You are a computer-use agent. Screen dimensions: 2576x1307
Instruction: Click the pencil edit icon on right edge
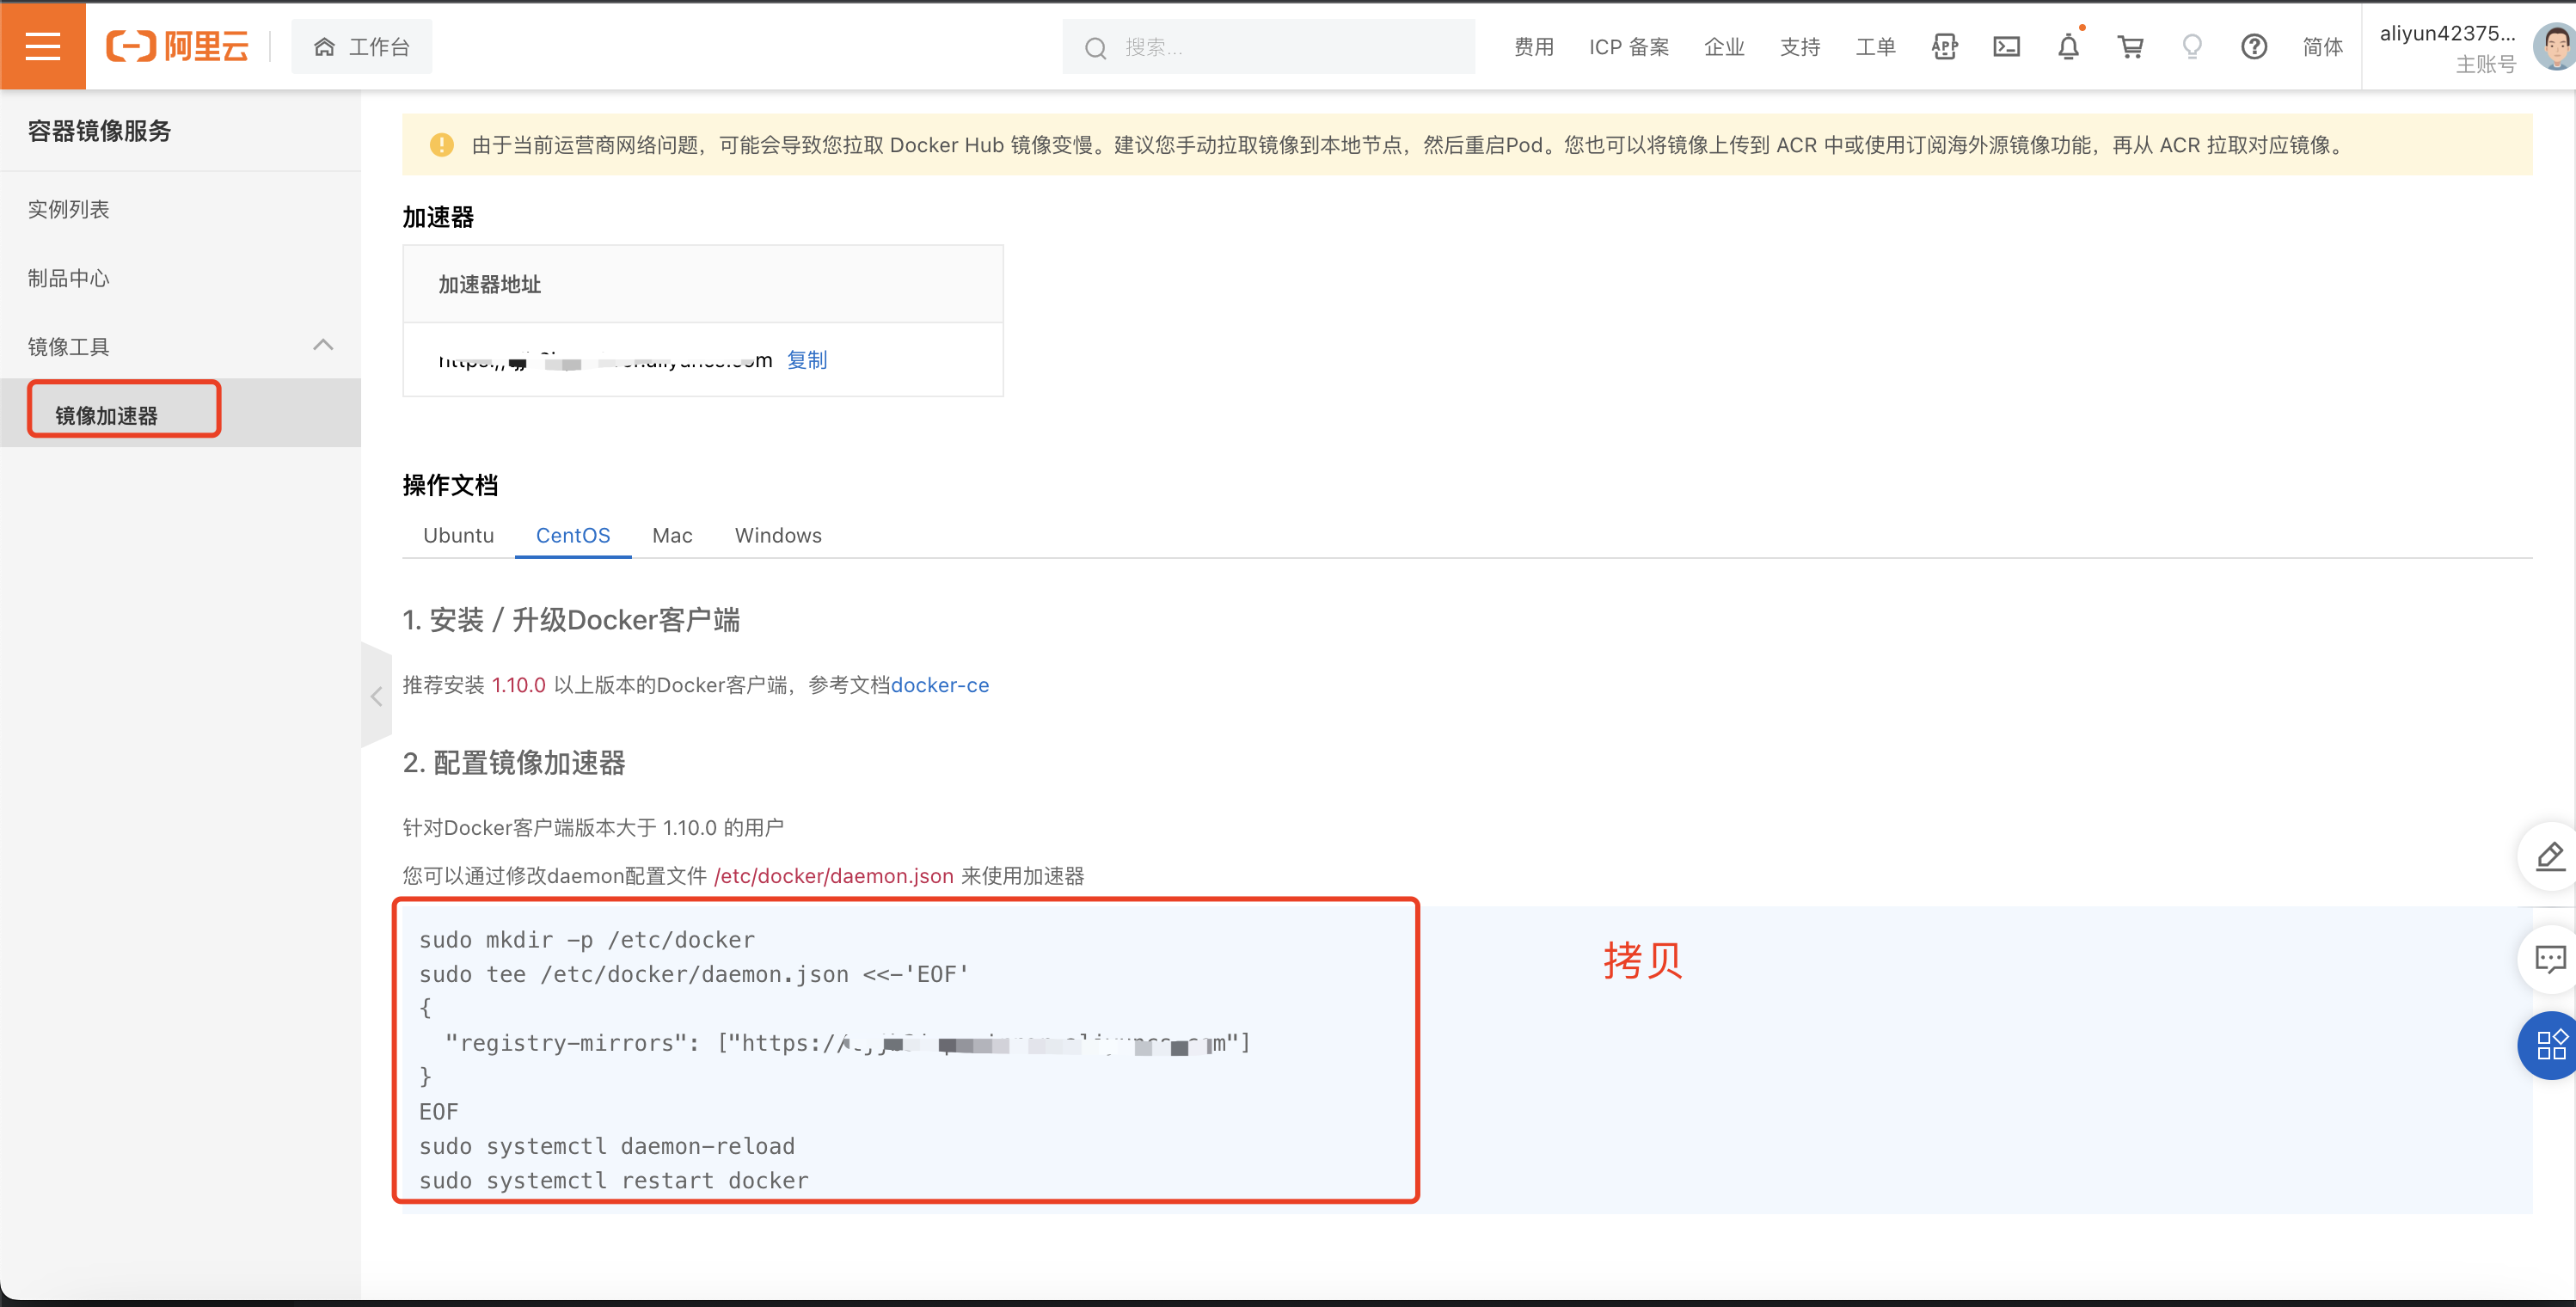point(2549,856)
